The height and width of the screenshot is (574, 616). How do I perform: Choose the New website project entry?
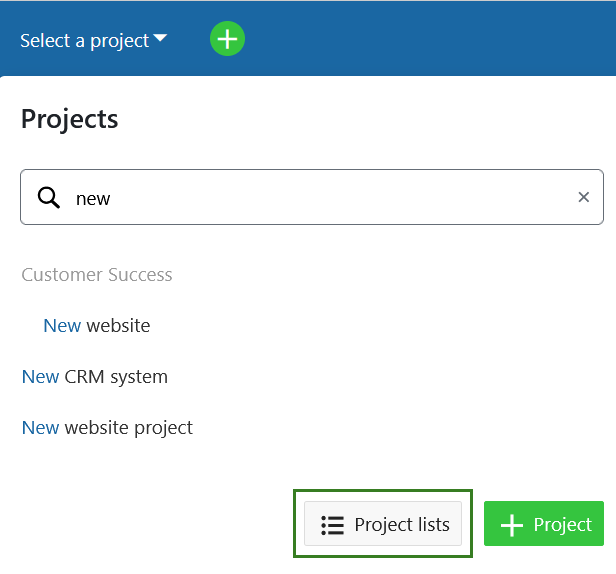tap(107, 427)
